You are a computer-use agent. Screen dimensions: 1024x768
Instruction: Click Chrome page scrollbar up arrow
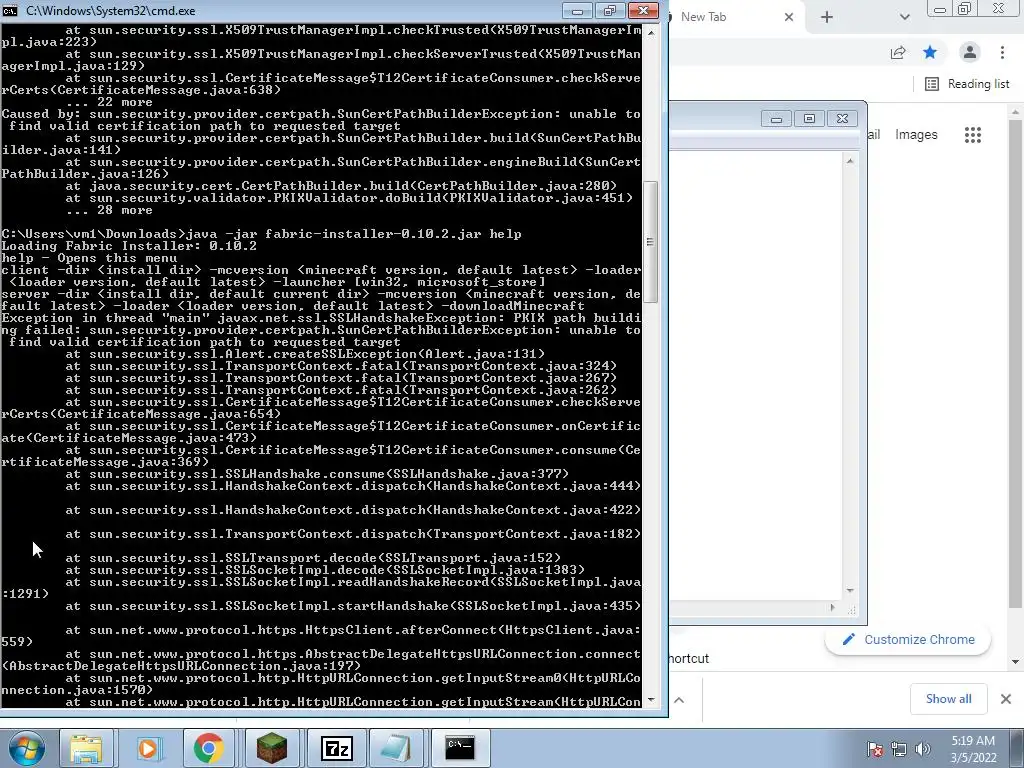(1016, 112)
